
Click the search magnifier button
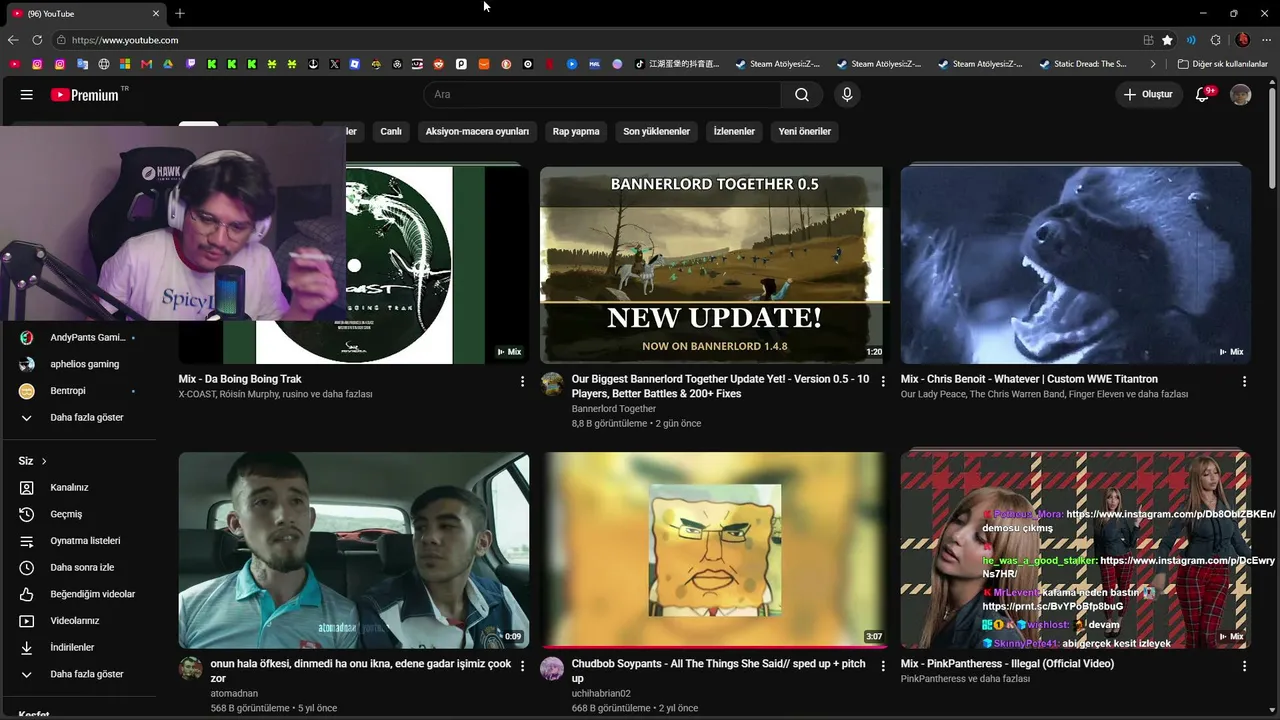[802, 95]
